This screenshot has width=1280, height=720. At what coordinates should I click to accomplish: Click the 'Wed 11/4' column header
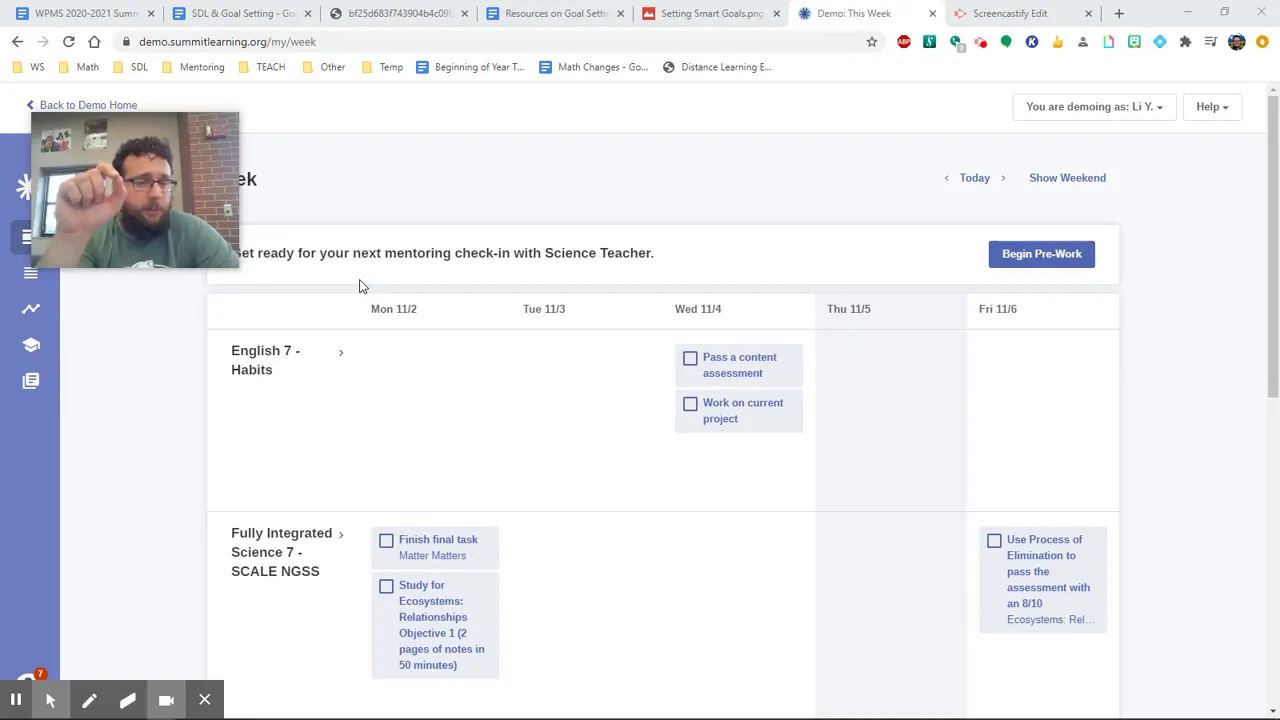(698, 309)
